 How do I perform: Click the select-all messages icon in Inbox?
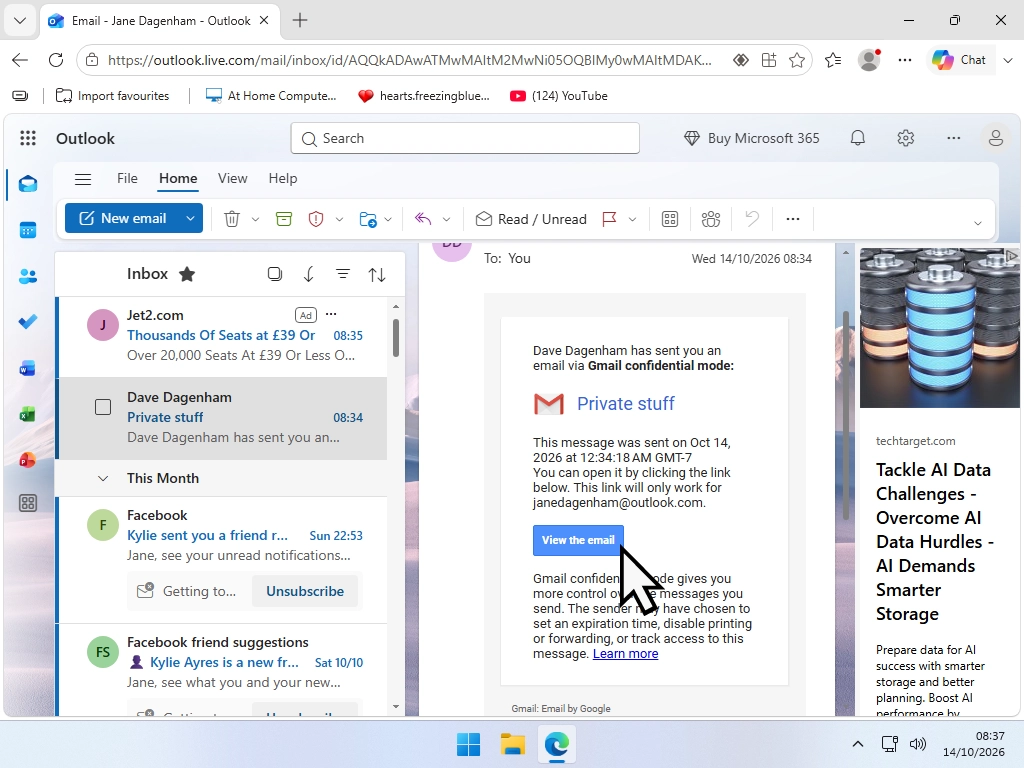(x=275, y=274)
